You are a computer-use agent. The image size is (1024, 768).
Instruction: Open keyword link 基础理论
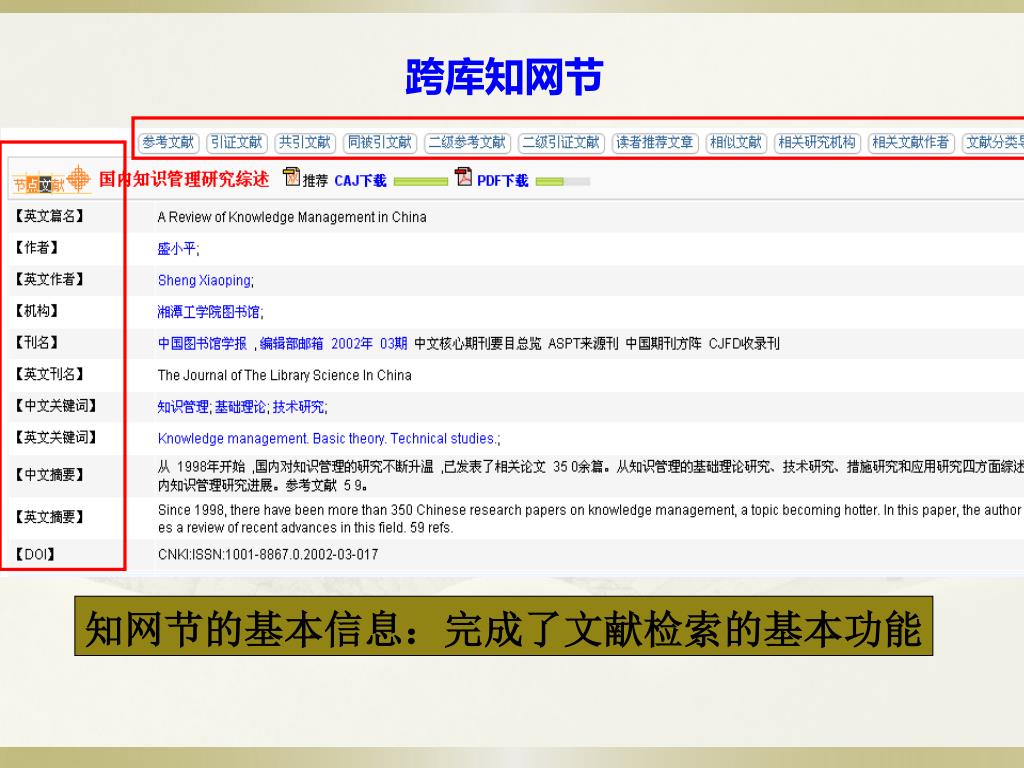coord(240,407)
